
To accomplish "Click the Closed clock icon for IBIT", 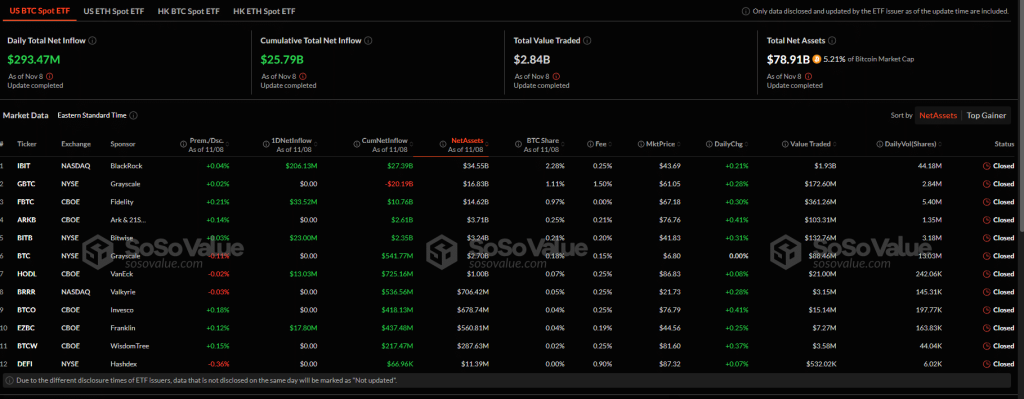I will pos(986,166).
